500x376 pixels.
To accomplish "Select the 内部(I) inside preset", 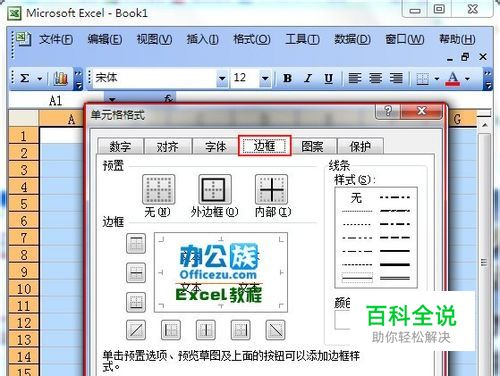I will (x=271, y=189).
